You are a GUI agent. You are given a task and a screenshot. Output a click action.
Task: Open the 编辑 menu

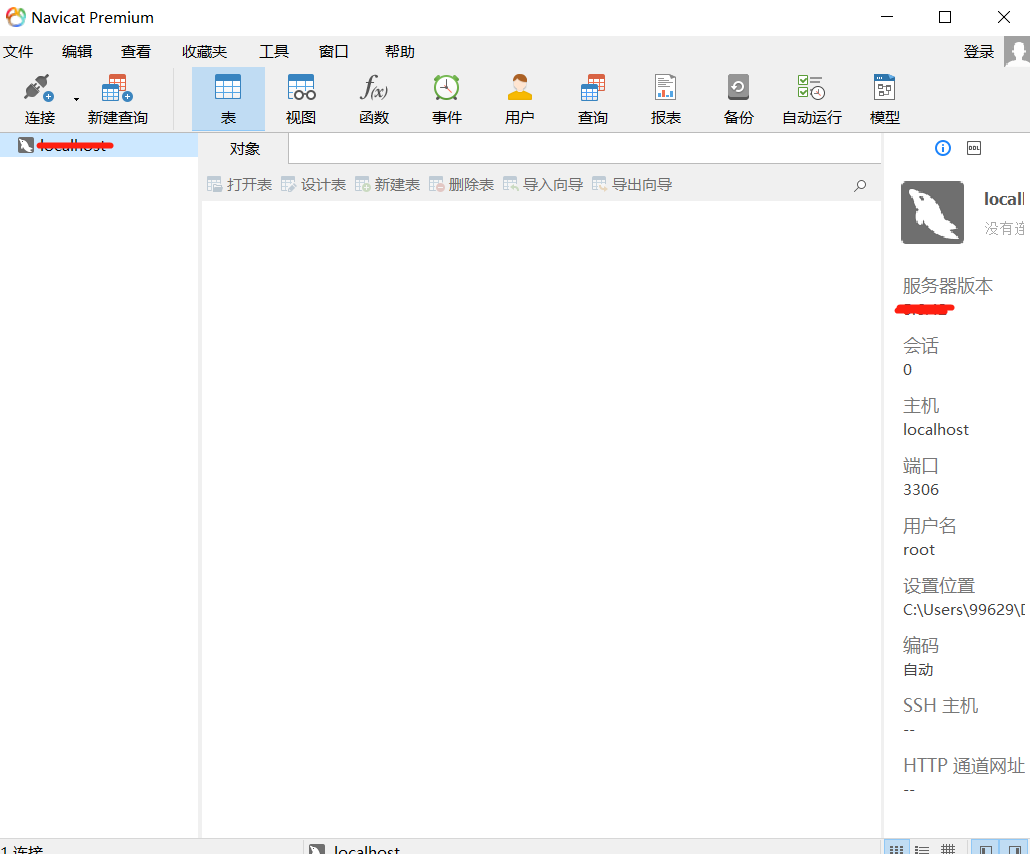coord(77,51)
